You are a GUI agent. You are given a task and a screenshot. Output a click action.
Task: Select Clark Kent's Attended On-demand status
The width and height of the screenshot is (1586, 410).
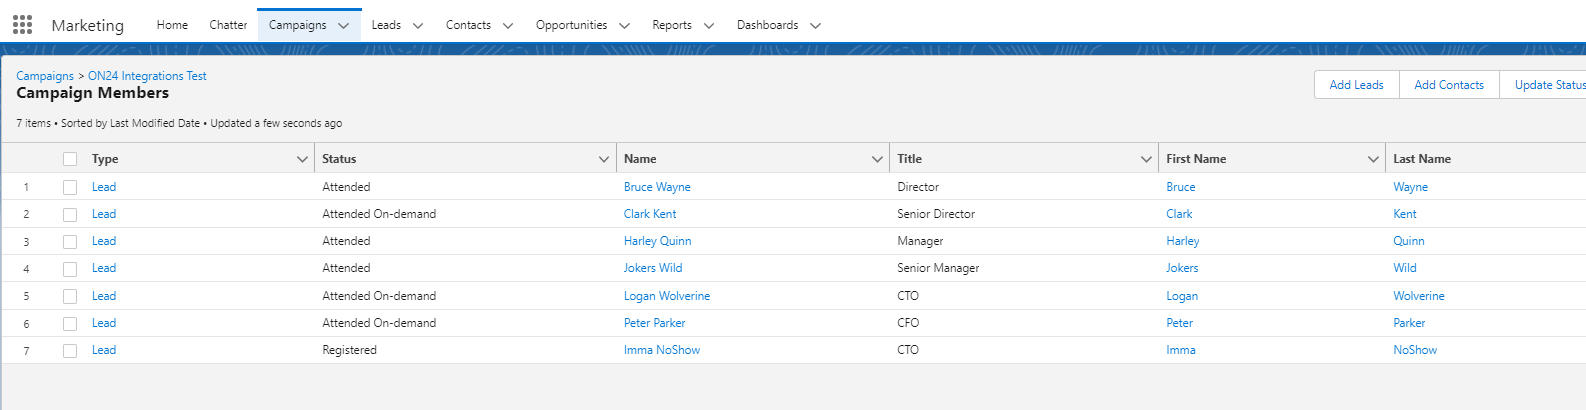tap(379, 214)
